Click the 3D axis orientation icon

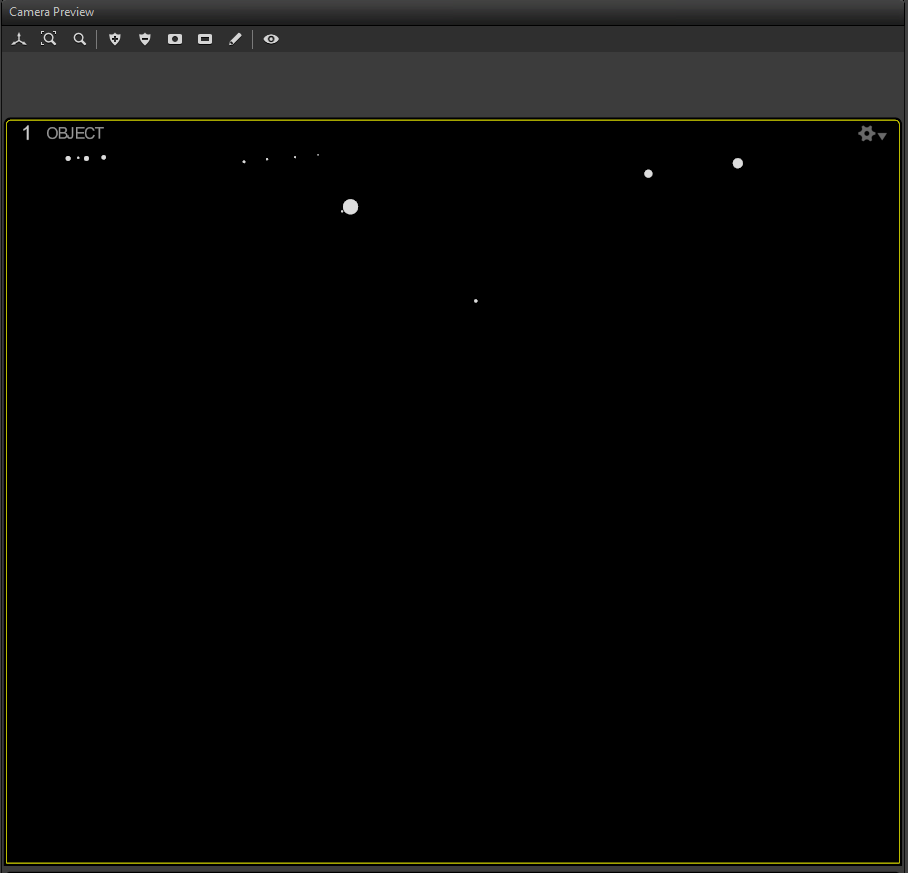point(19,39)
